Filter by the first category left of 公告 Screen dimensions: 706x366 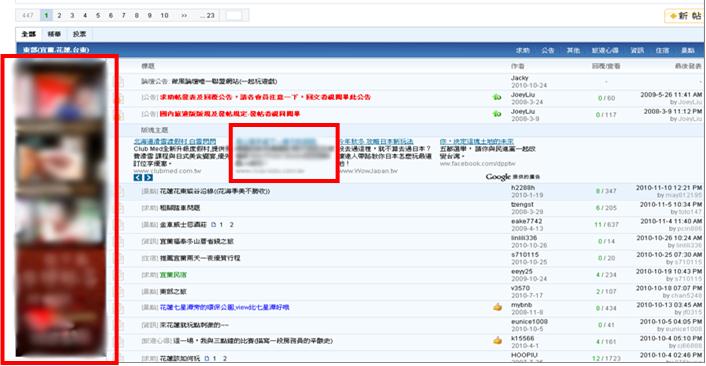522,50
